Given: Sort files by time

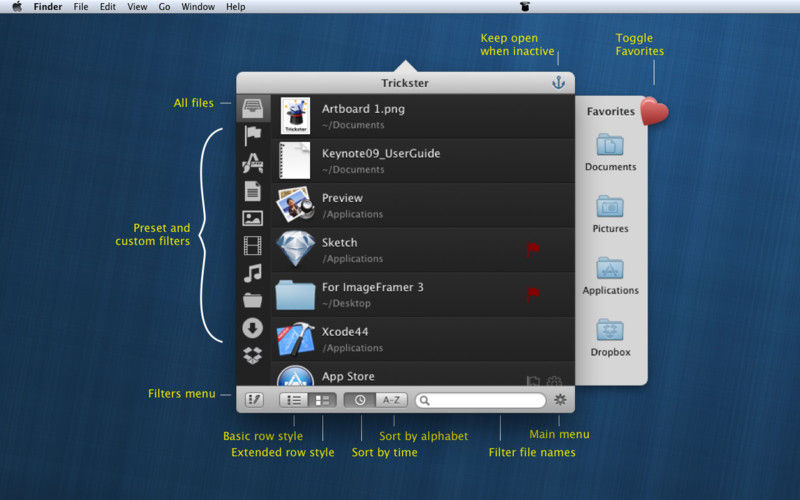Looking at the screenshot, I should click(x=360, y=400).
